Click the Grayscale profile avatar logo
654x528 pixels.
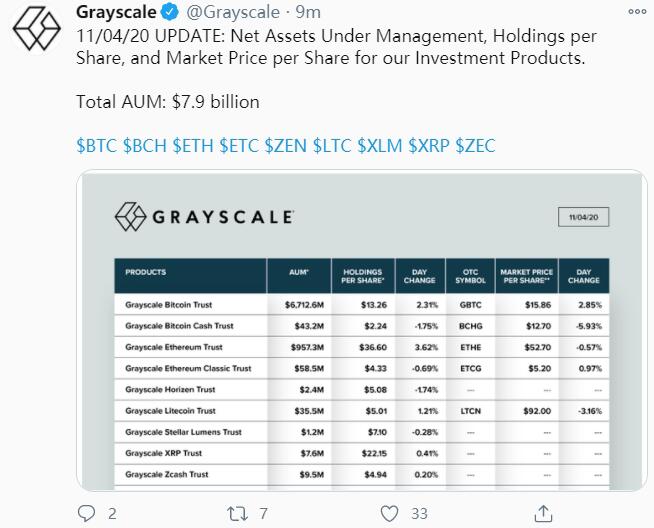tap(37, 38)
